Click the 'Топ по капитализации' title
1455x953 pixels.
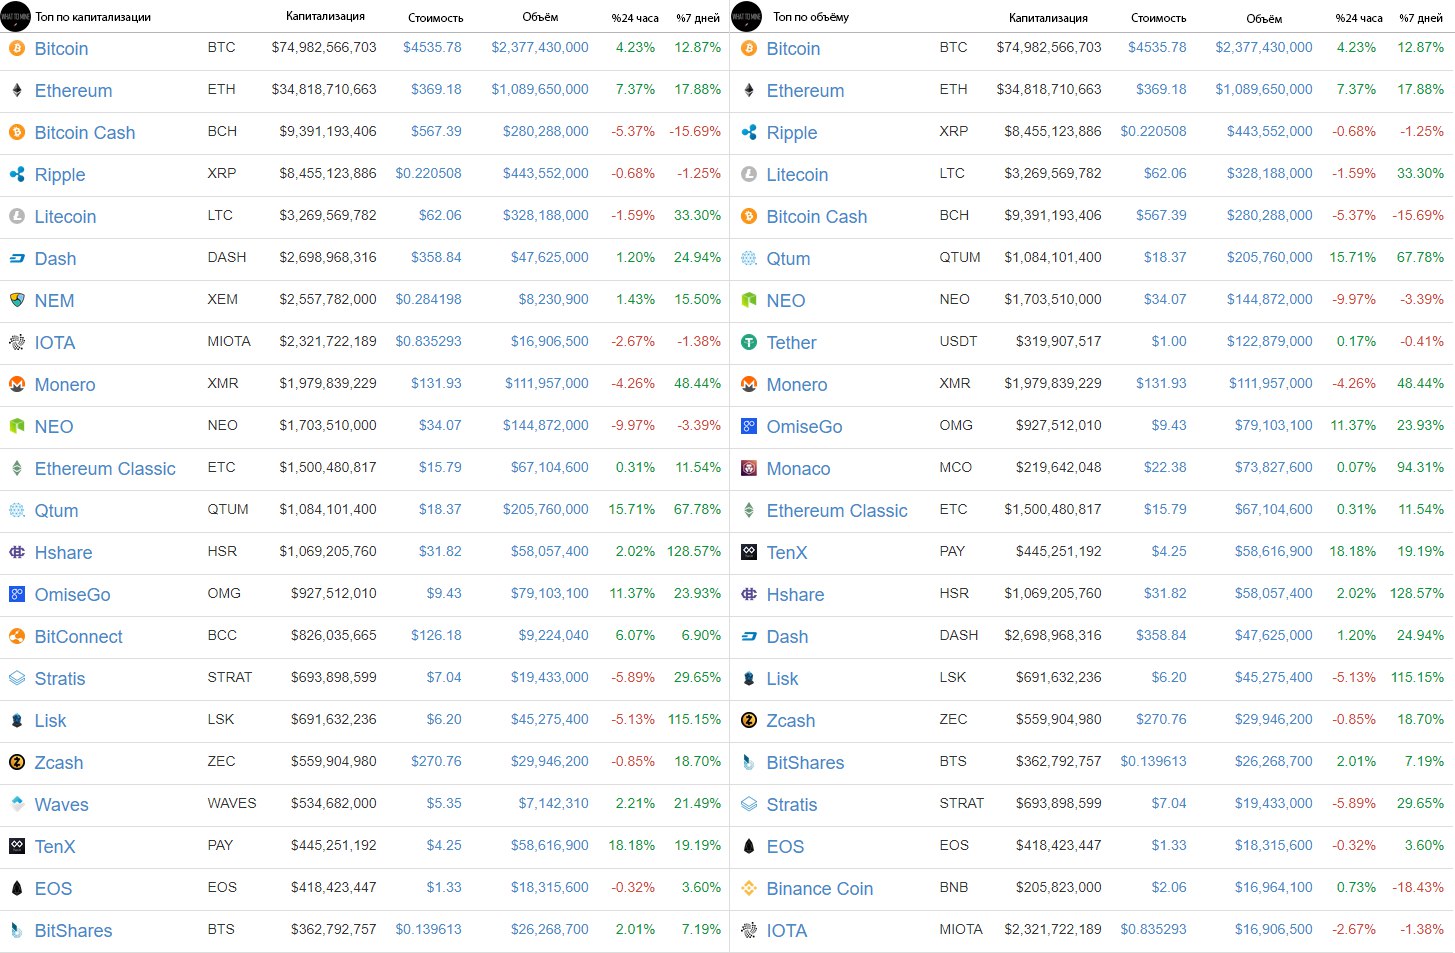93,17
